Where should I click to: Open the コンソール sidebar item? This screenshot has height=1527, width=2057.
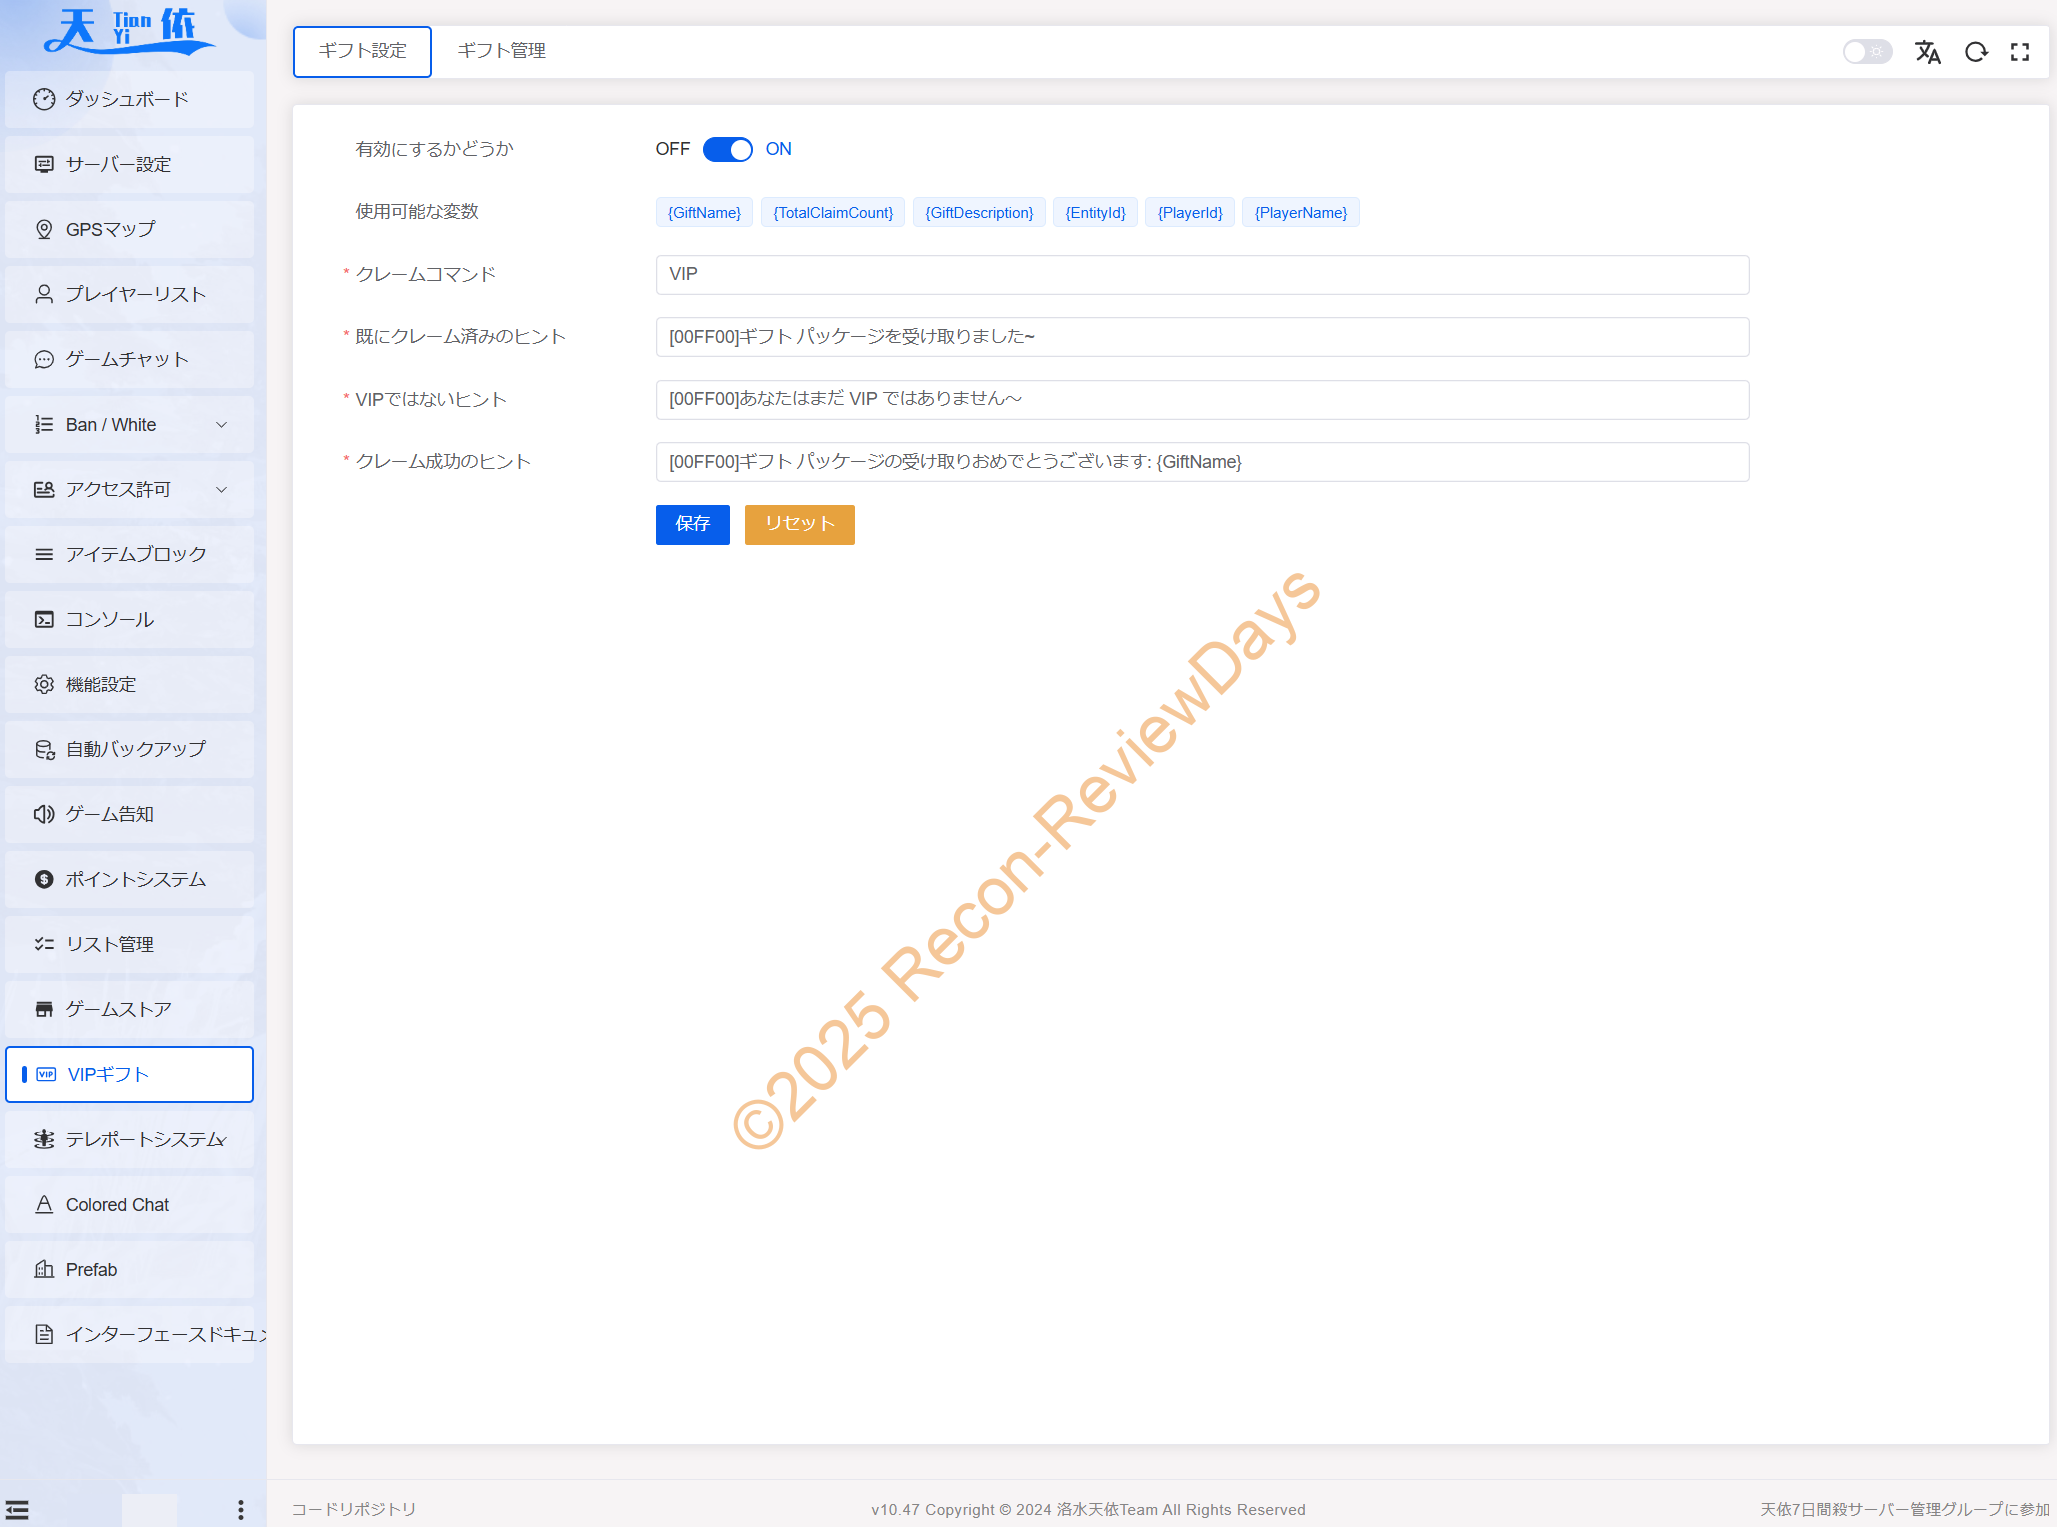coord(129,619)
